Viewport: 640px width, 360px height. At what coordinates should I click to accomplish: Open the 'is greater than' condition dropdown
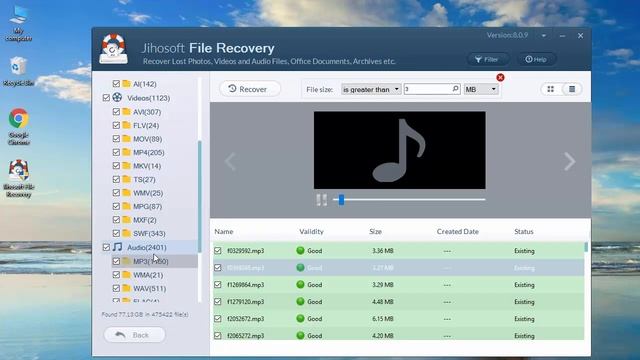[371, 89]
